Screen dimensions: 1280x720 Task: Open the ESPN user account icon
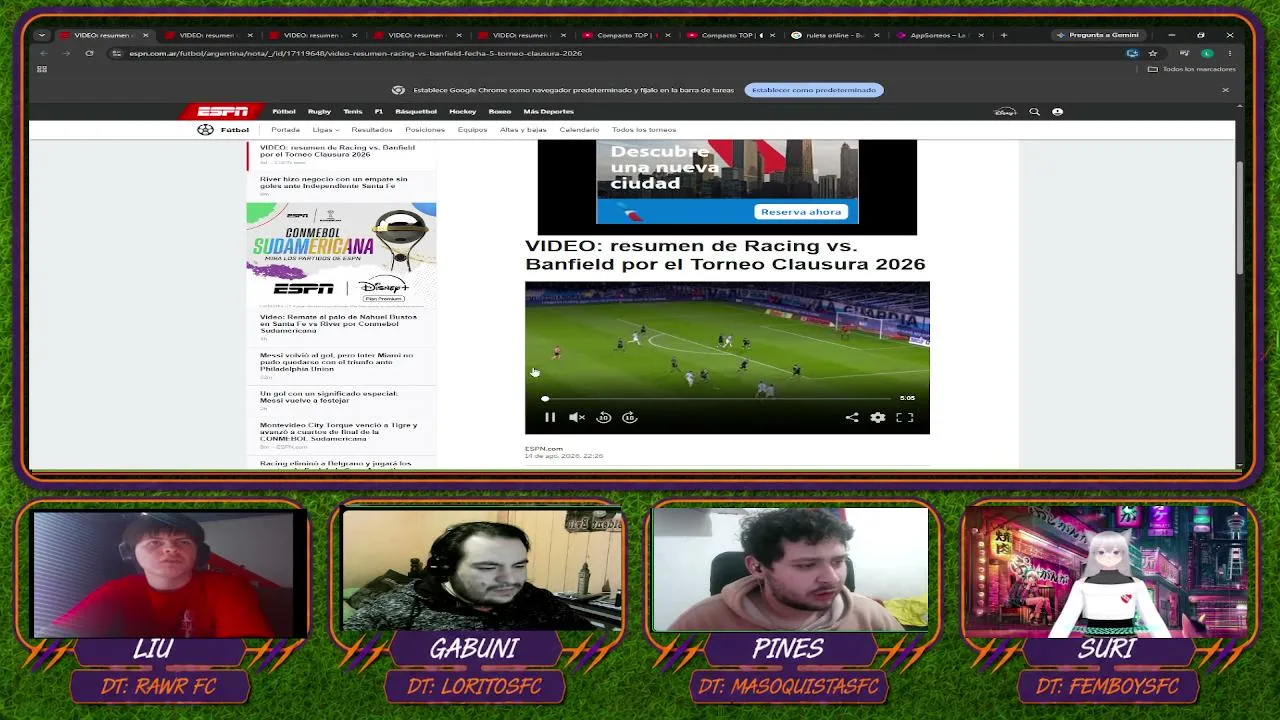[1057, 112]
